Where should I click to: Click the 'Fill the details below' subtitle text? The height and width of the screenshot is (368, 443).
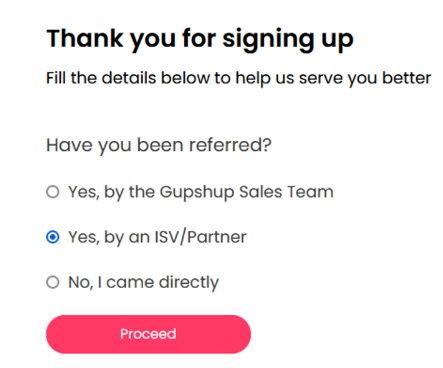pos(238,78)
